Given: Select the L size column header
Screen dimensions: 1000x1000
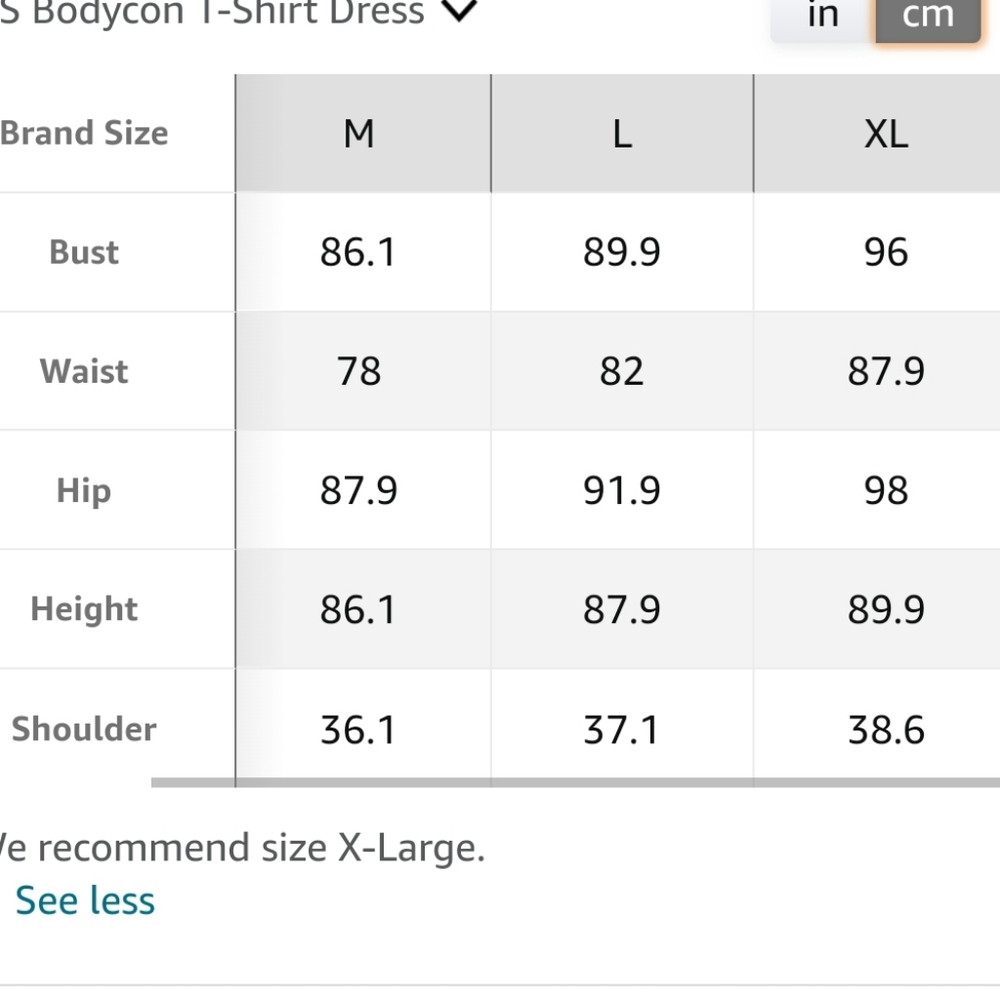Looking at the screenshot, I should [622, 133].
